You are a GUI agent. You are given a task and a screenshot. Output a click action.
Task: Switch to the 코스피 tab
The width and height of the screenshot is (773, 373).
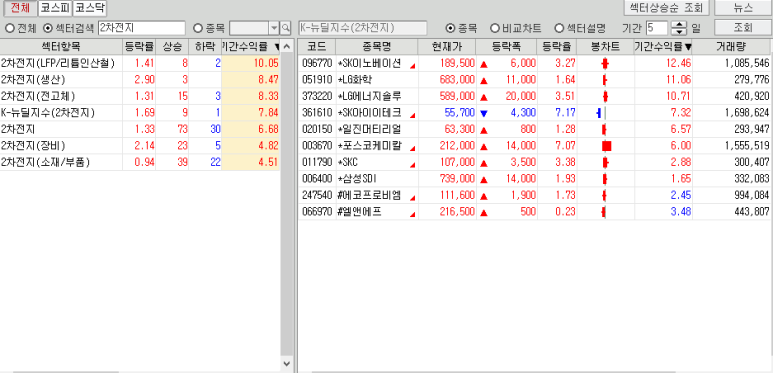(x=55, y=8)
